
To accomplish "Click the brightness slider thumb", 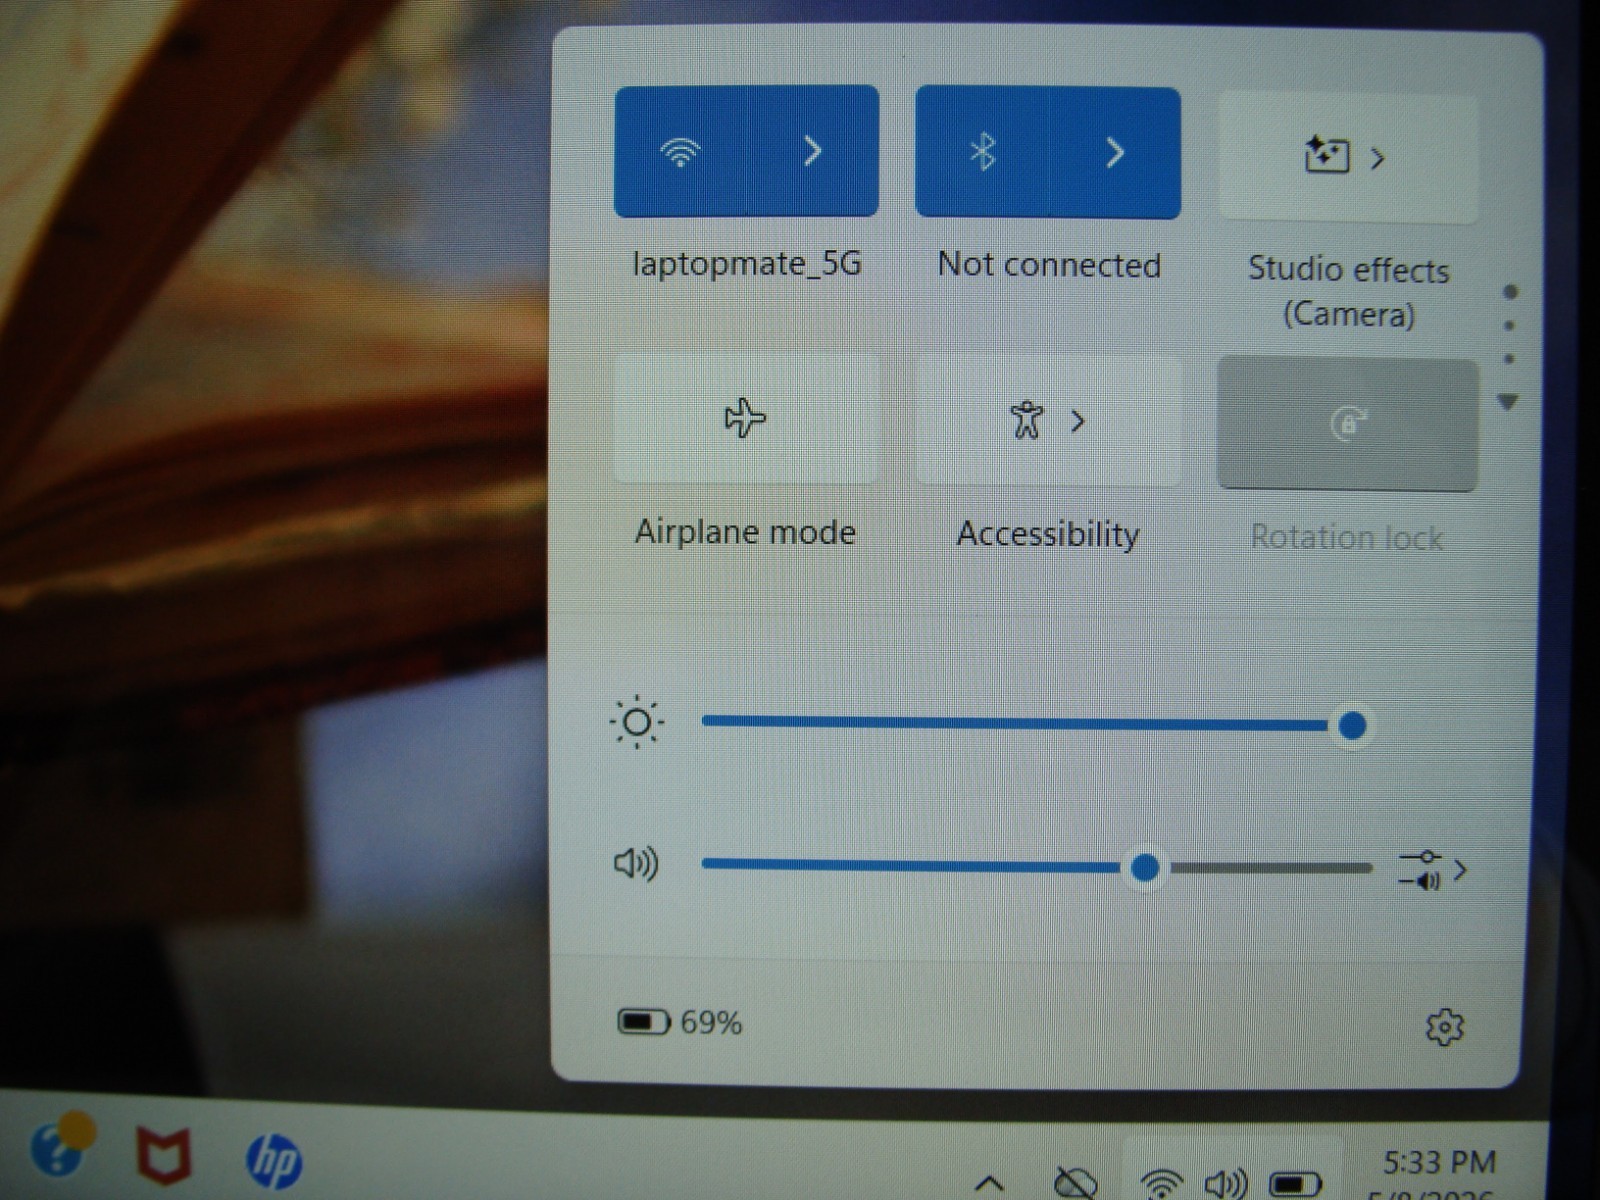I will 1352,725.
